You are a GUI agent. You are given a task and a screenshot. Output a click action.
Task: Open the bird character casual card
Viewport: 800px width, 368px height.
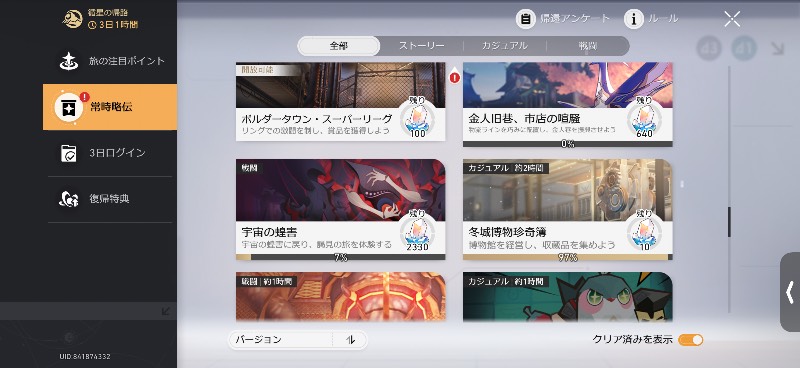point(567,297)
